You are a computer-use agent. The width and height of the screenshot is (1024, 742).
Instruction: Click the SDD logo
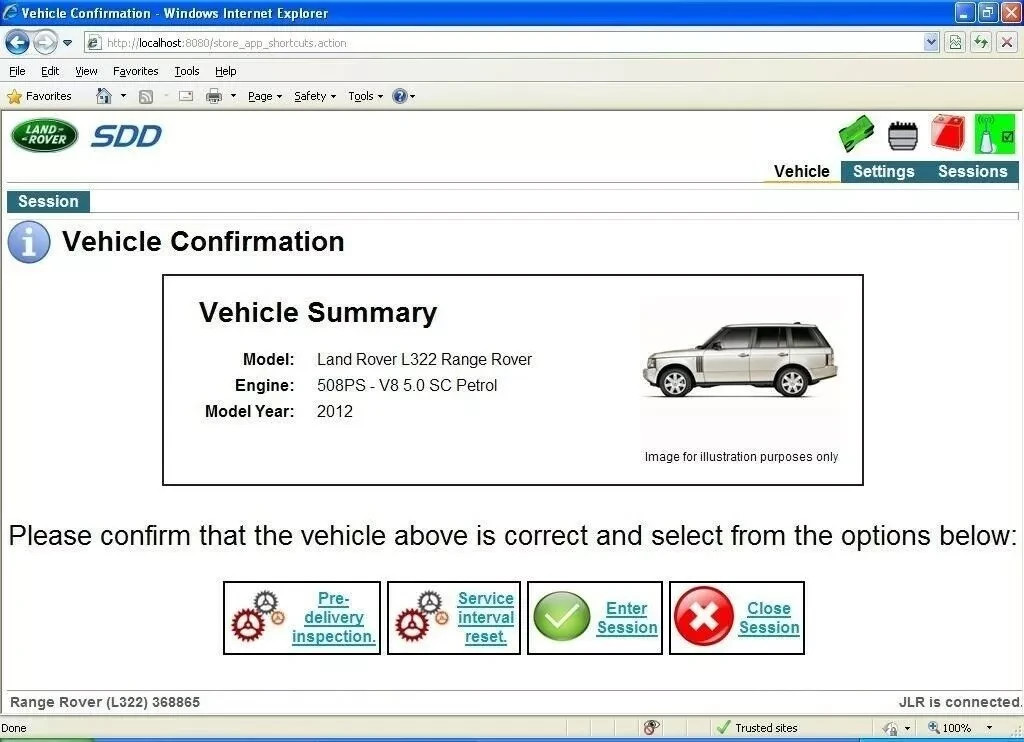pos(126,137)
